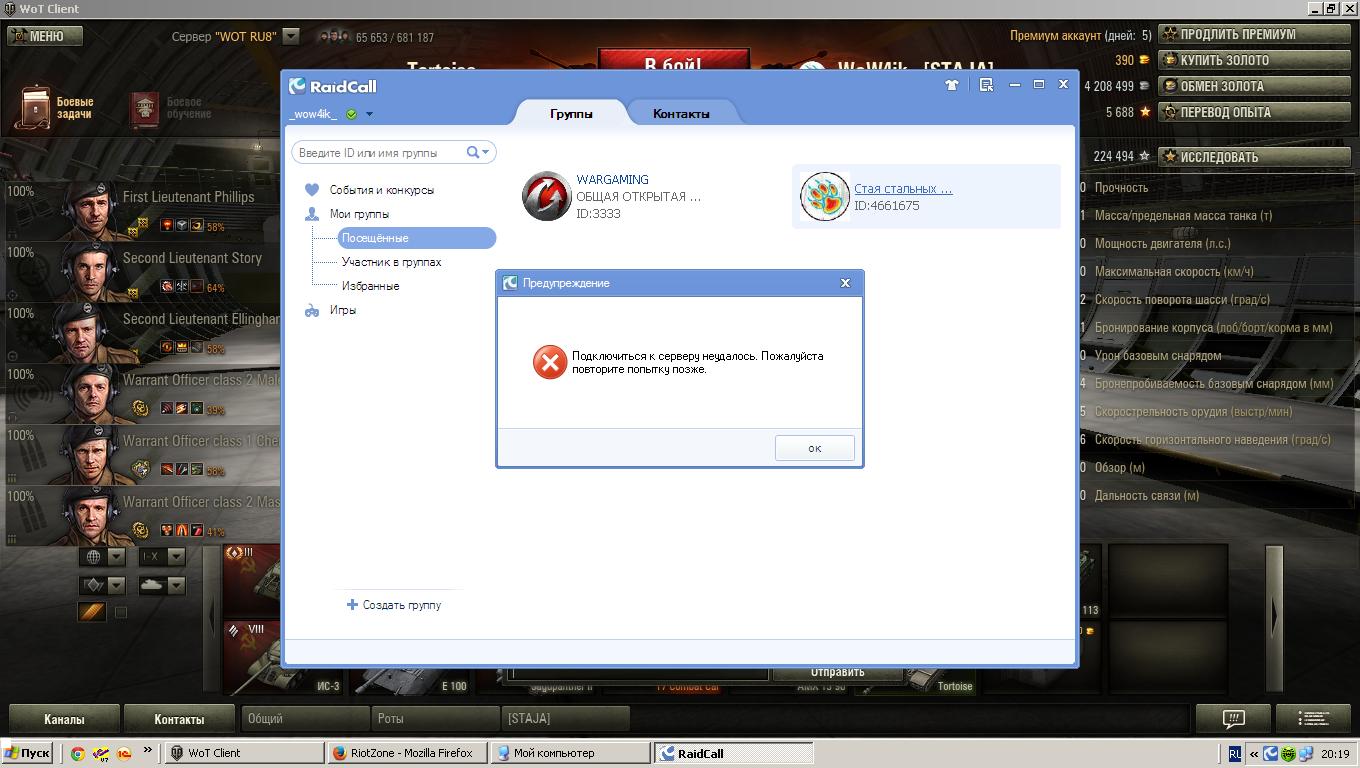This screenshot has height=768, width=1360.
Task: Open the Стая стальных group link
Action: (x=903, y=188)
